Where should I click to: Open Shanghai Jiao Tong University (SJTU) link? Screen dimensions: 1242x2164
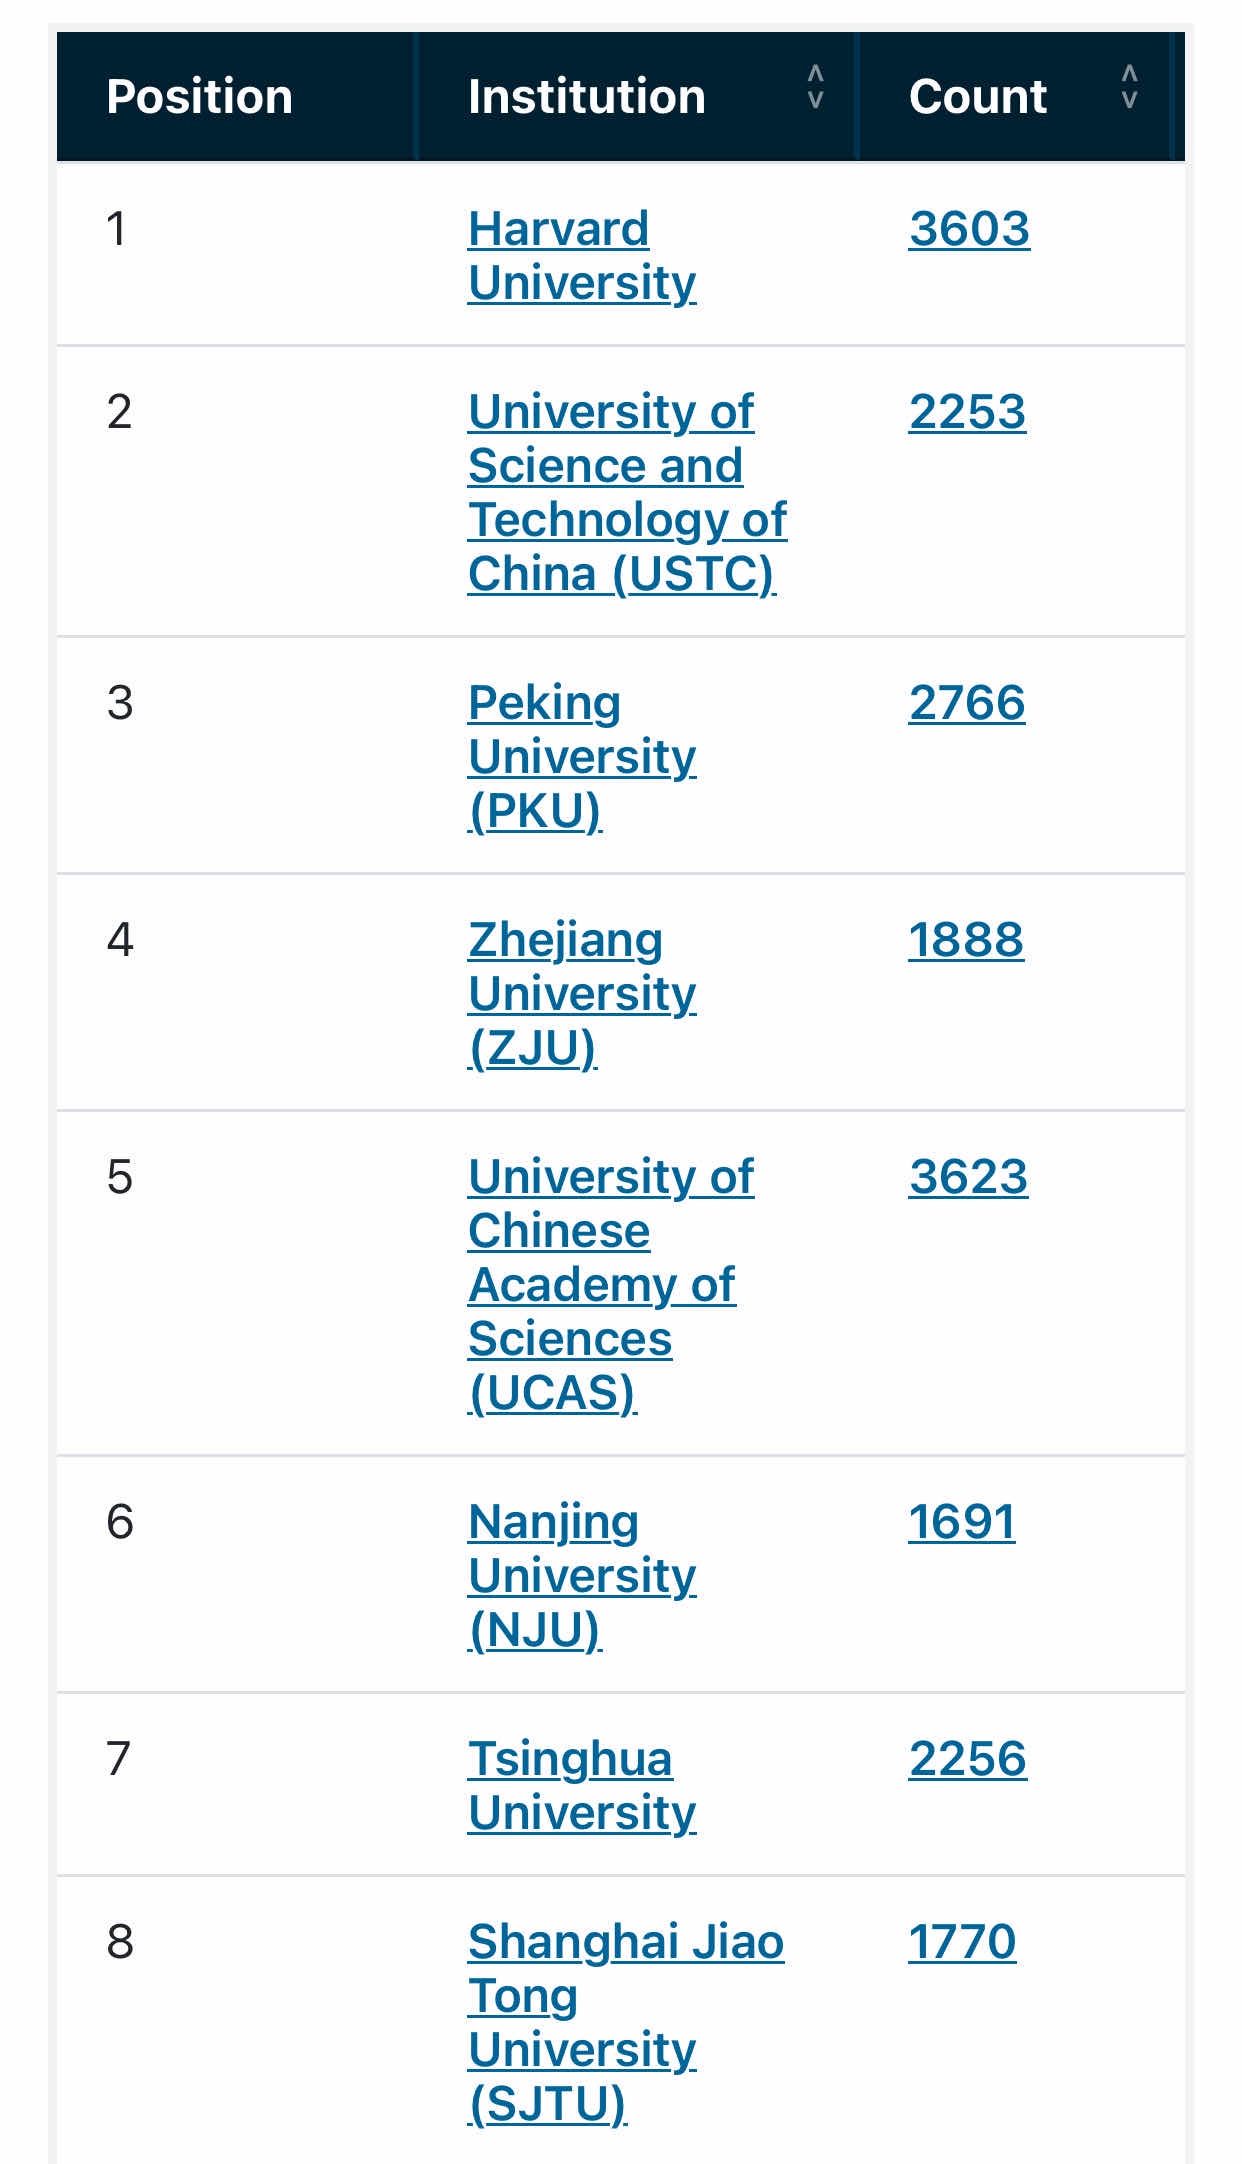point(626,2023)
